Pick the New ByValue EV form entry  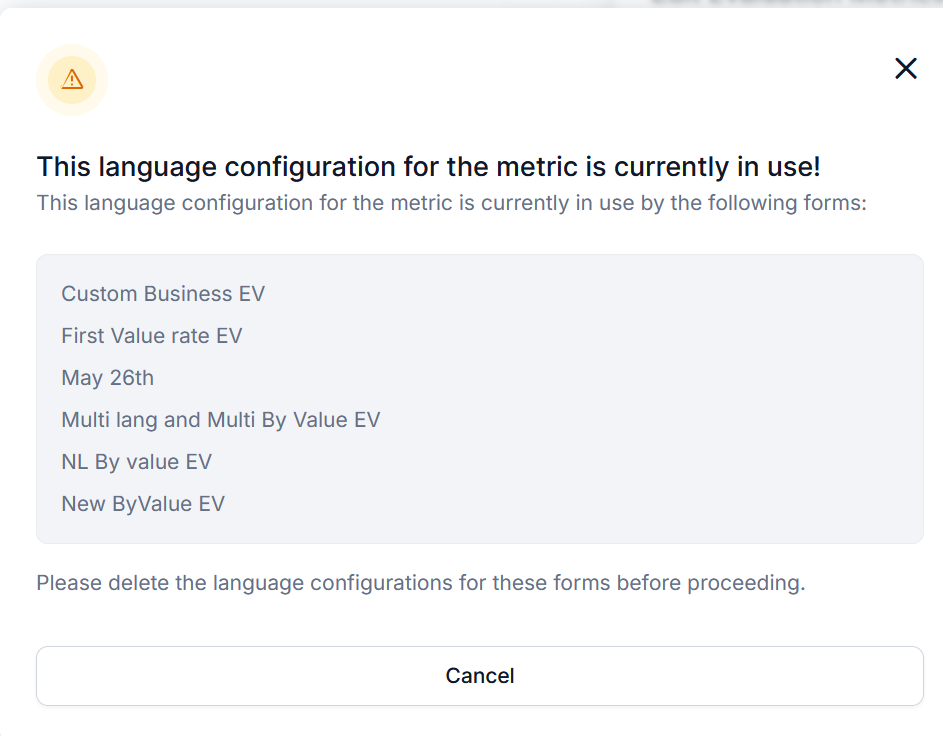(x=143, y=504)
